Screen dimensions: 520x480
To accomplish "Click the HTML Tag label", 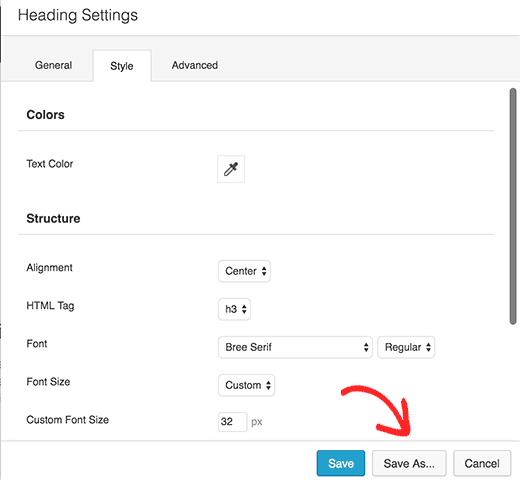I will click(50, 306).
